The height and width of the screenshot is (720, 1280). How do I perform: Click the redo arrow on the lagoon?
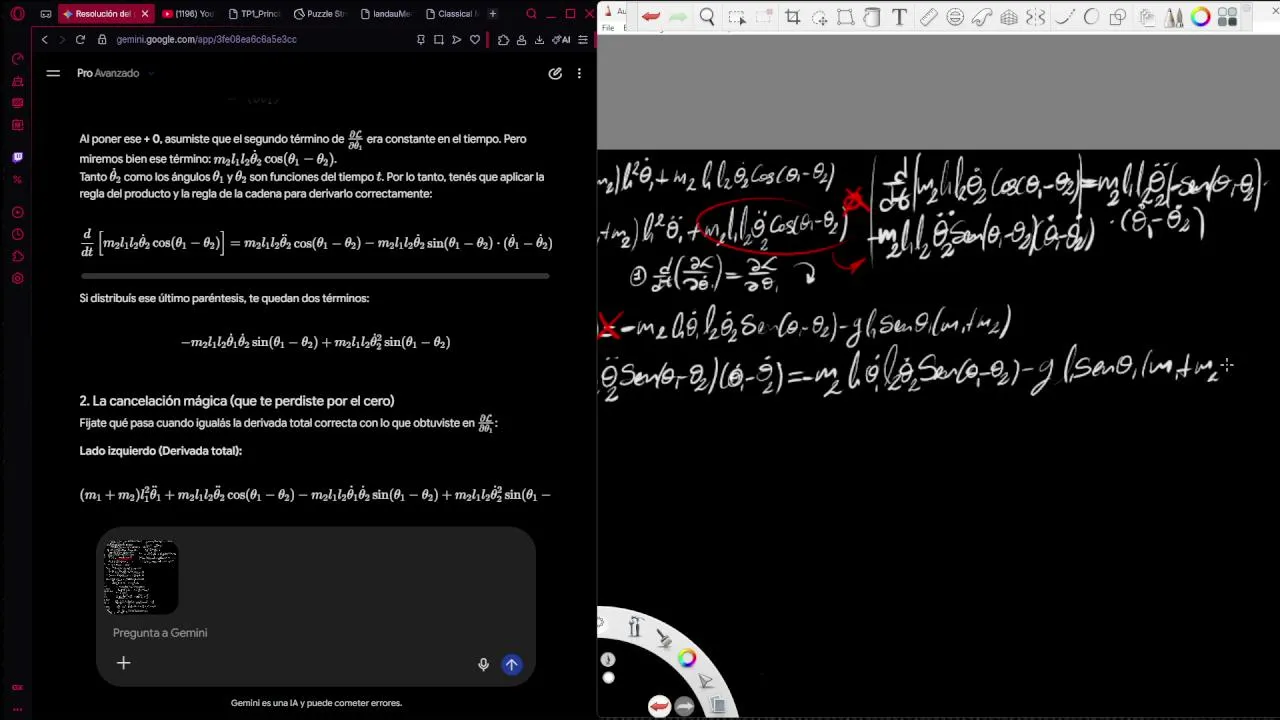tap(684, 706)
